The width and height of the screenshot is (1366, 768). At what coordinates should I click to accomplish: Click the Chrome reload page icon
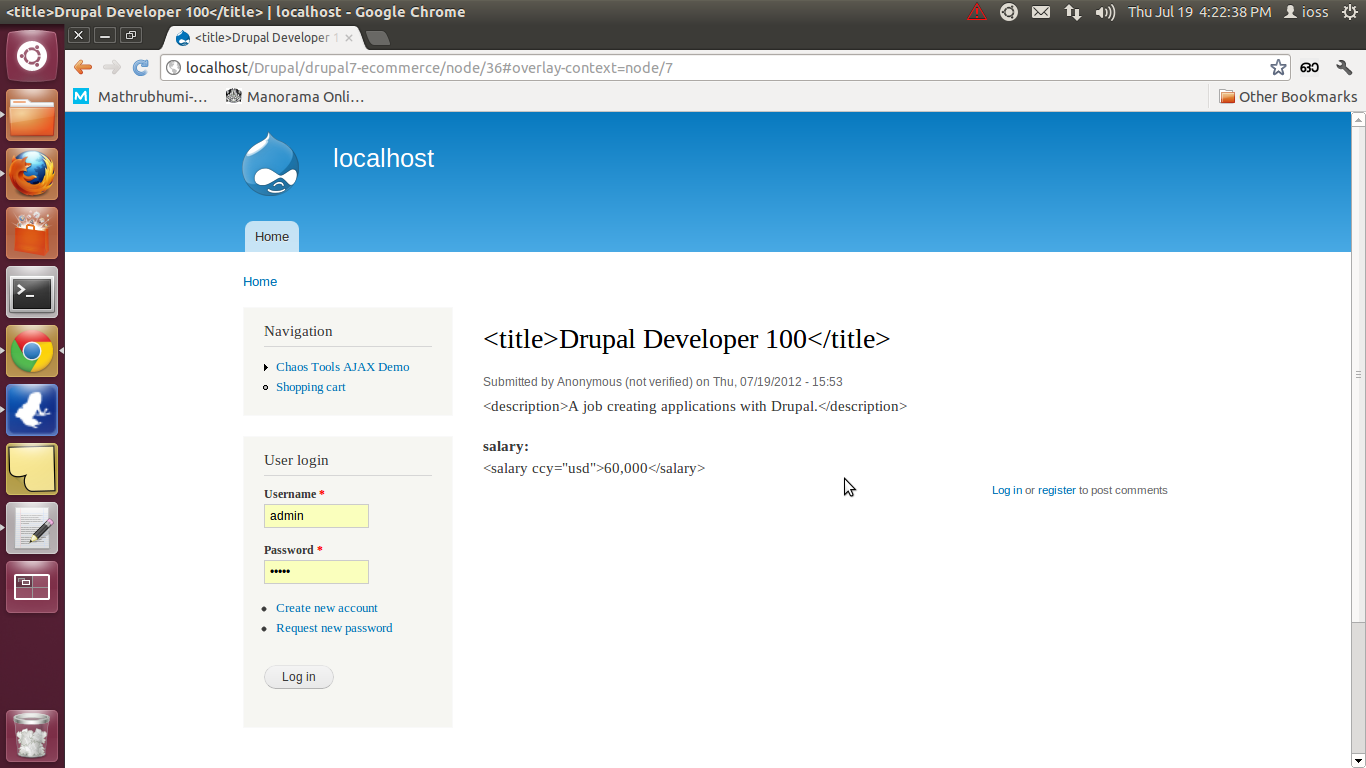[141, 67]
